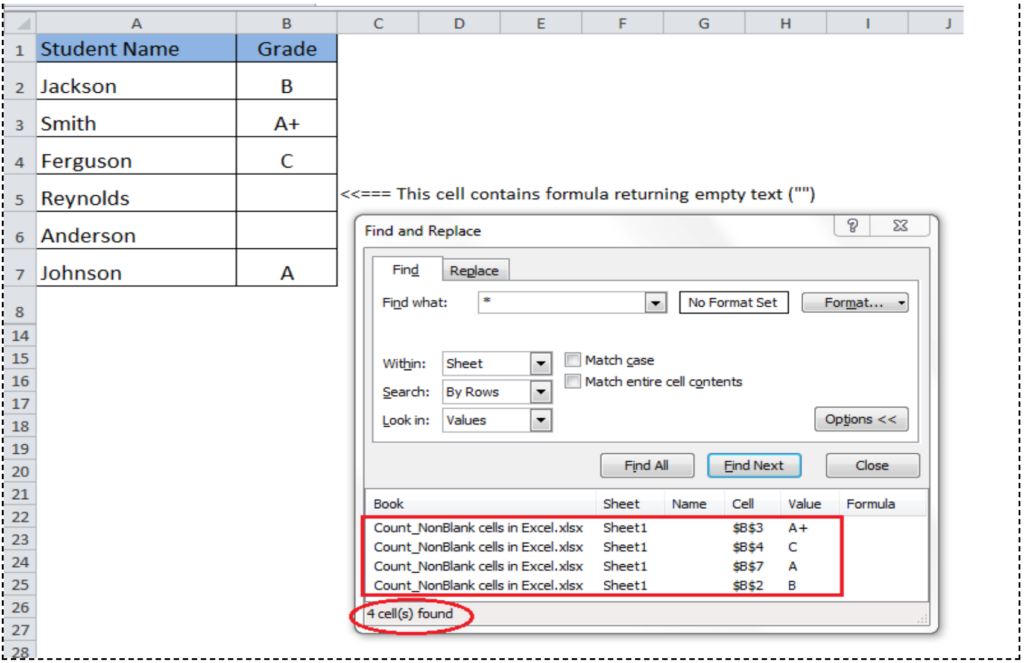The height and width of the screenshot is (663, 1024).
Task: Collapse options using Options << button
Action: coord(861,419)
